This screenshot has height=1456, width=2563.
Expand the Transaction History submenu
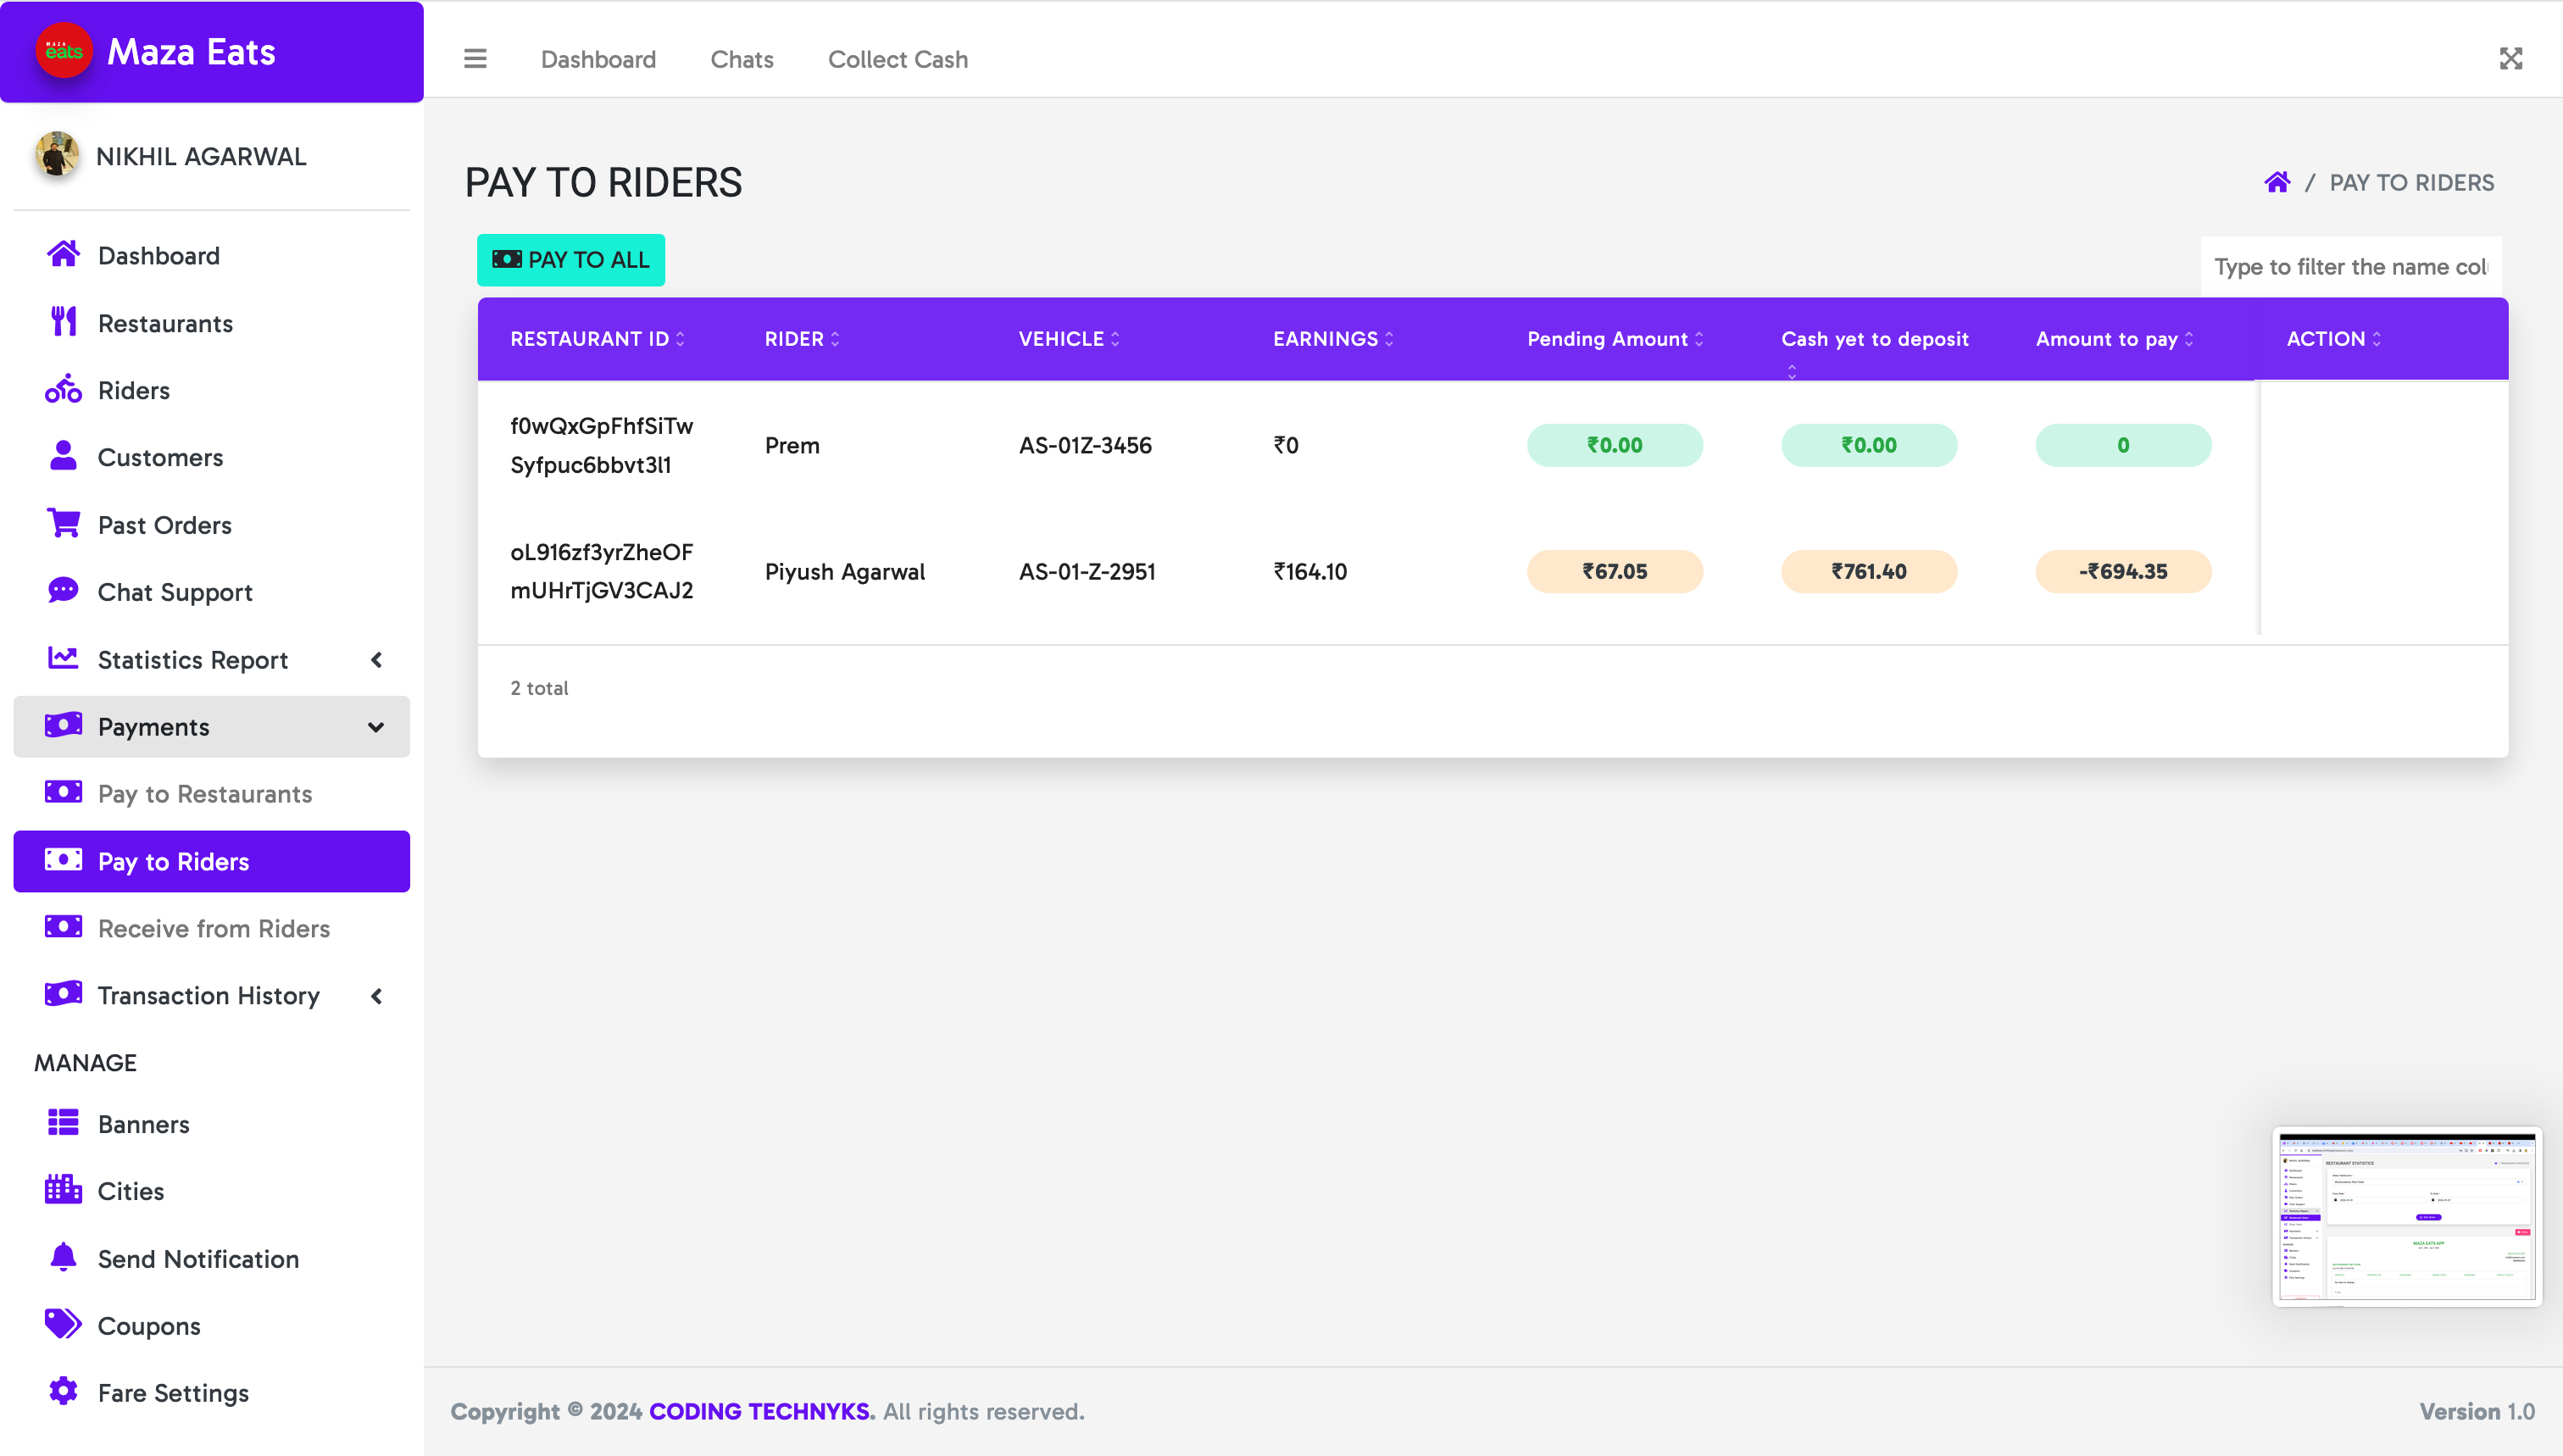pos(377,995)
